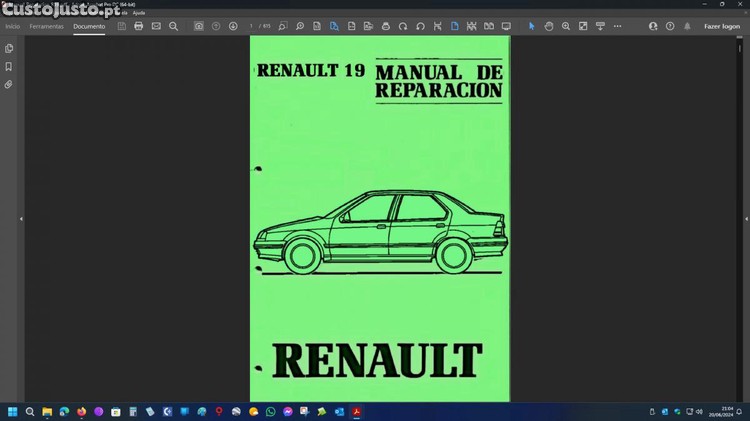The height and width of the screenshot is (421, 750).
Task: Switch to the Início tab
Action: point(13,26)
